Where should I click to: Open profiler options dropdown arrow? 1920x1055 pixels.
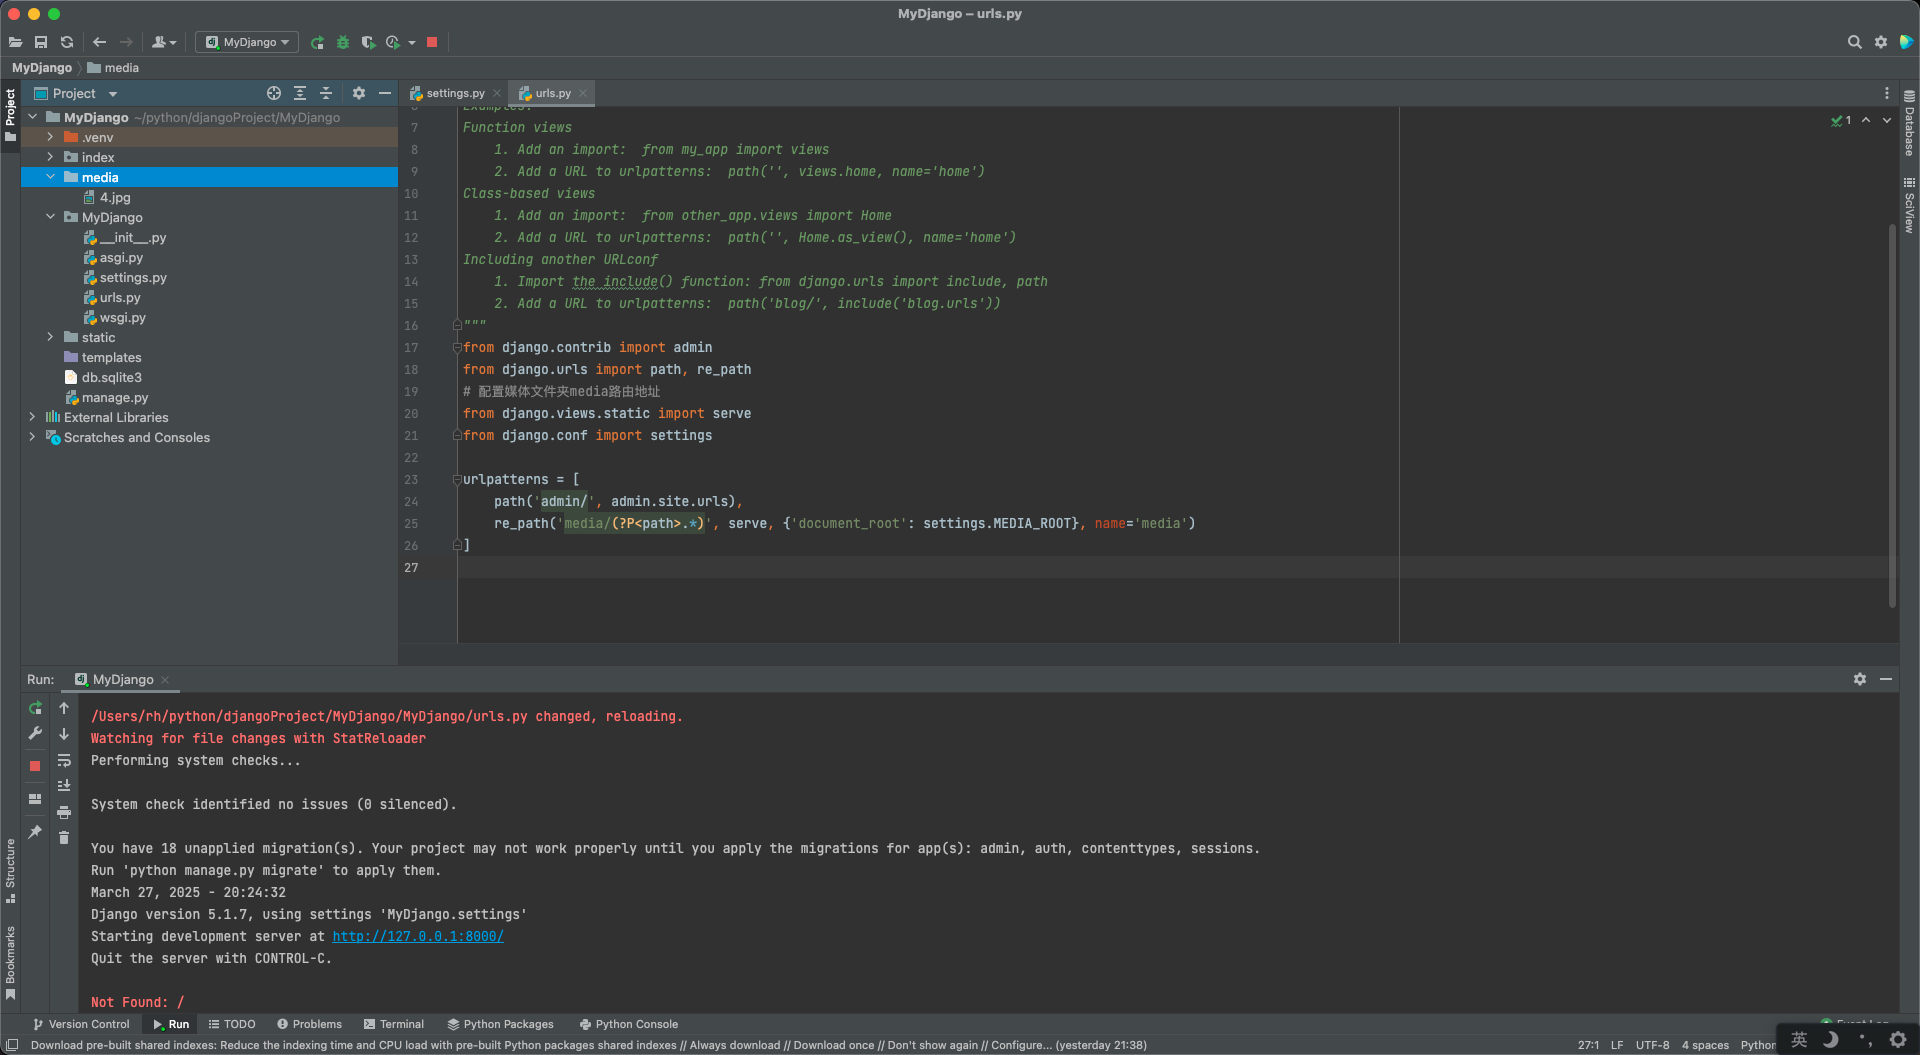tap(412, 42)
